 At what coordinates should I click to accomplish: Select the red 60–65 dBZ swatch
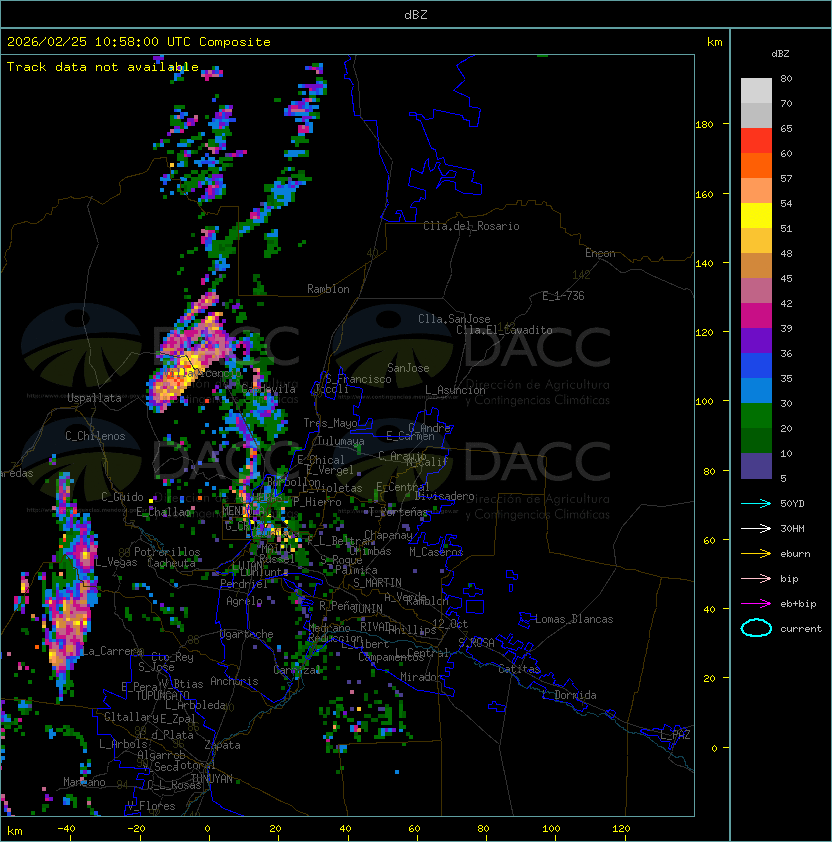click(x=756, y=141)
